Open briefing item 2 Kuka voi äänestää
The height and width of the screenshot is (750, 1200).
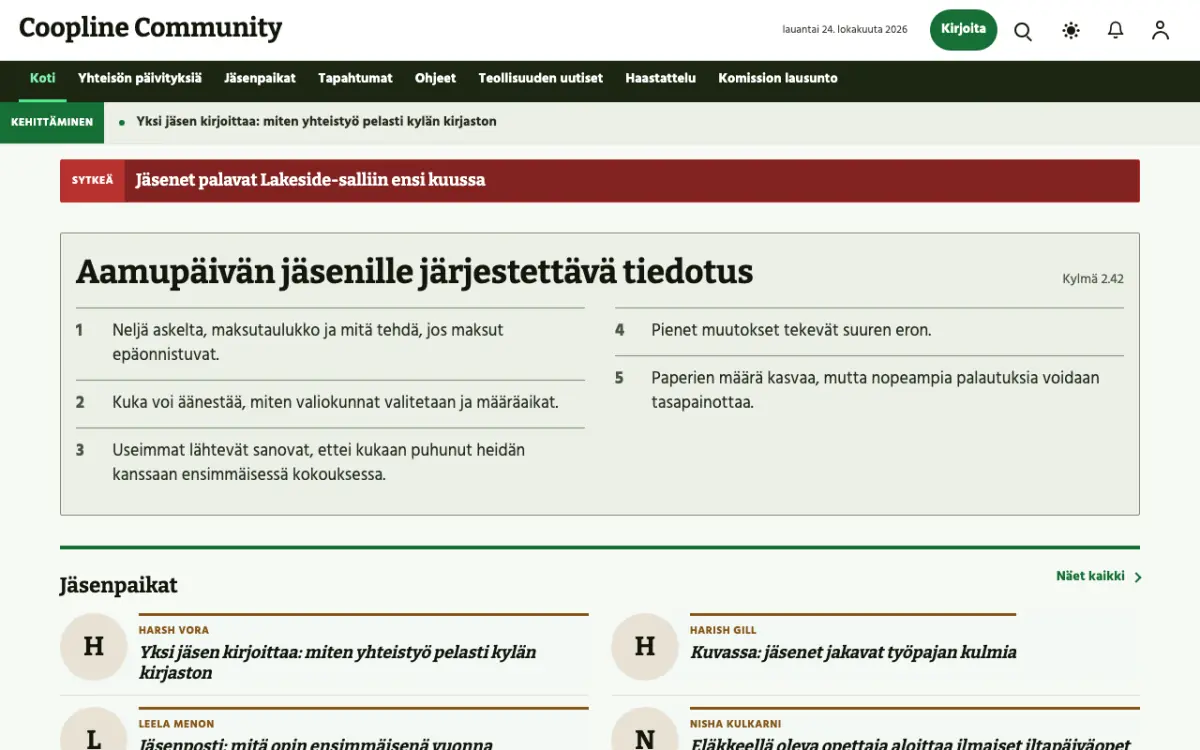click(330, 403)
